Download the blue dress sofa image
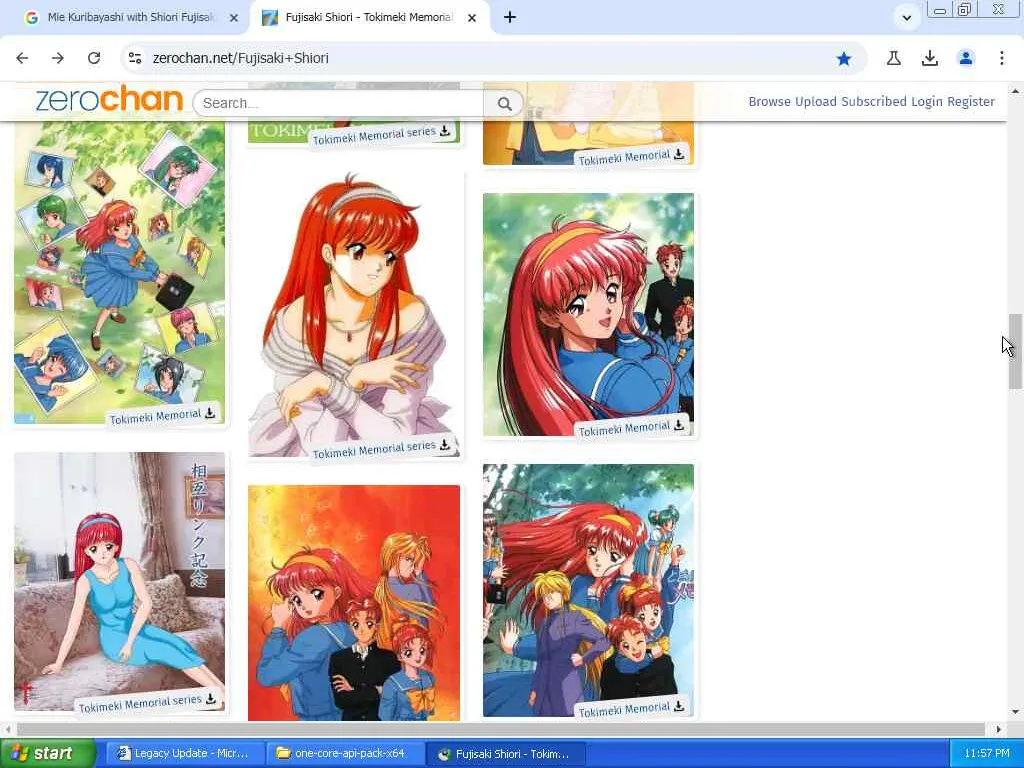Screen dimensions: 1024x768 (210, 698)
